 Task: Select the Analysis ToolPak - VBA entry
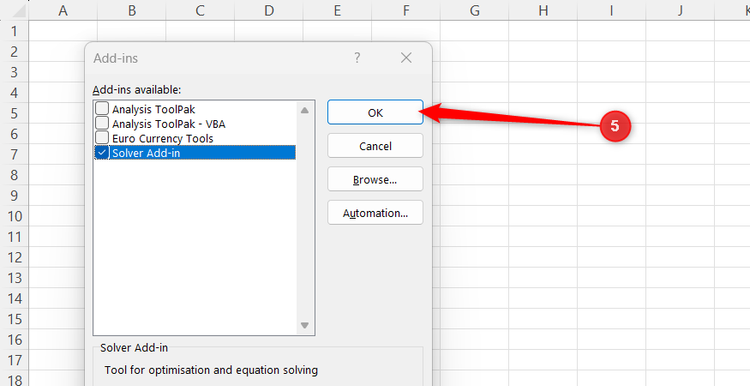pyautogui.click(x=168, y=124)
